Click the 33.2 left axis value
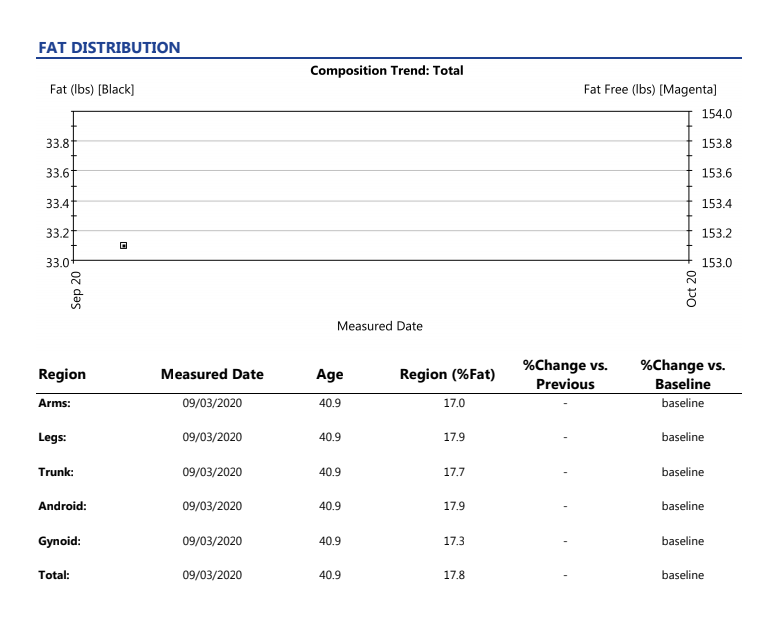This screenshot has height=629, width=771. click(x=58, y=233)
